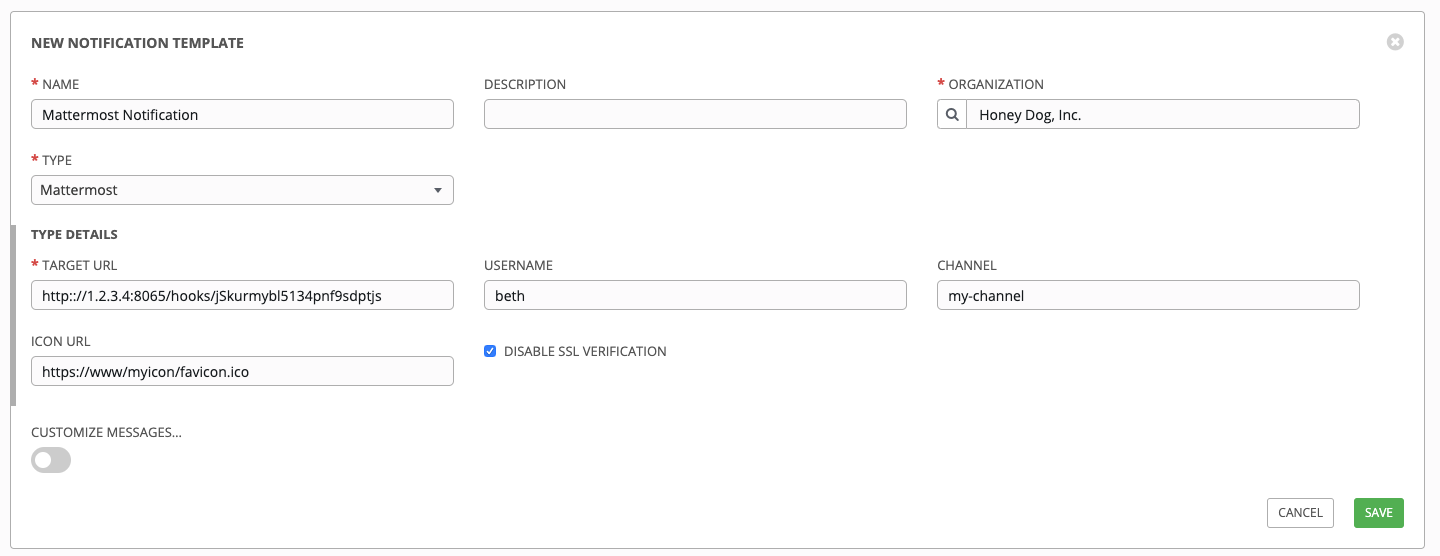Click the Target URL field label
Screen dimensions: 1440x556
tap(80, 265)
